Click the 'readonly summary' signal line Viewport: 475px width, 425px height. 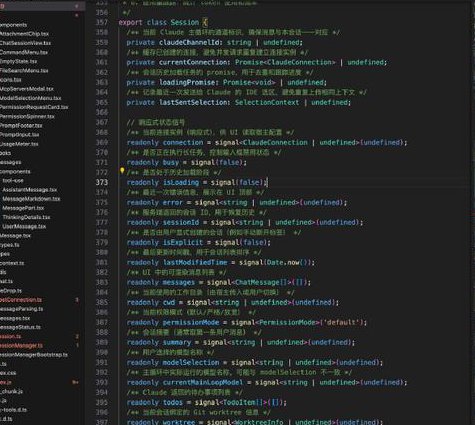point(241,342)
